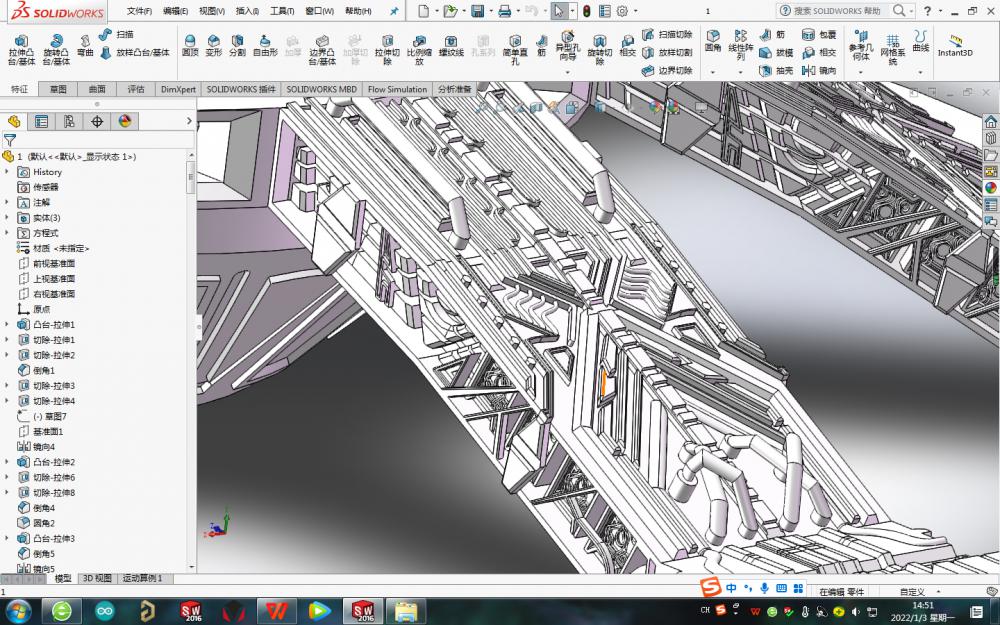Expand the 切除-拉伸3 feature node
The width and height of the screenshot is (1000, 625).
pos(7,386)
